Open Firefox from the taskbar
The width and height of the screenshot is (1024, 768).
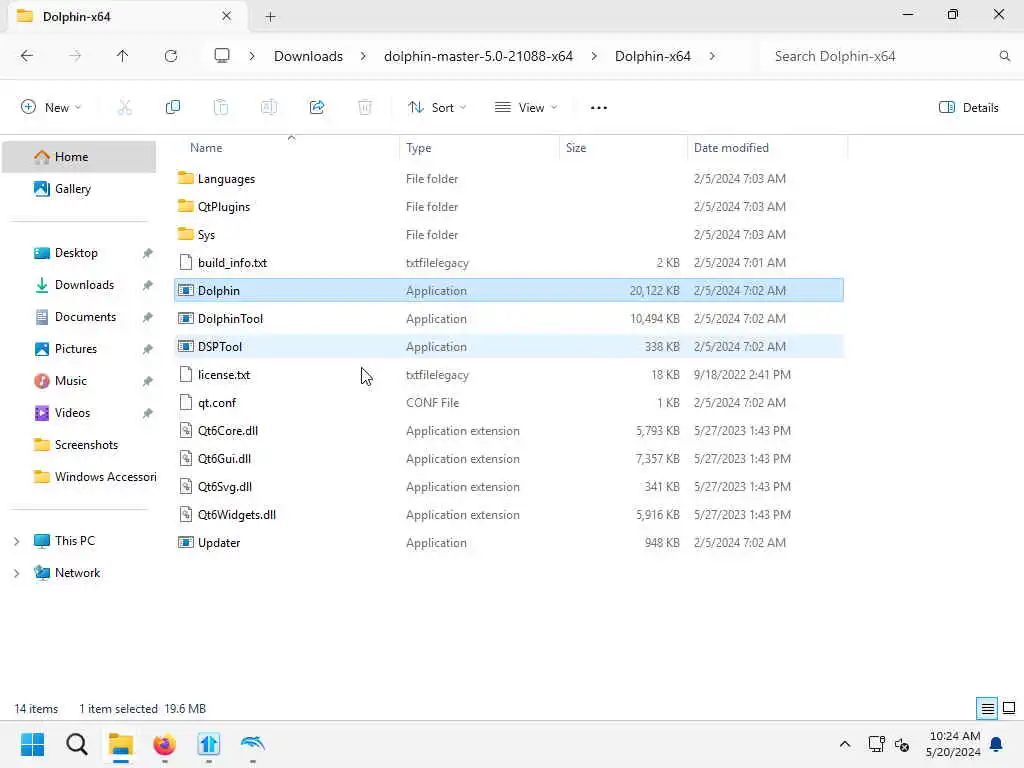coord(165,744)
